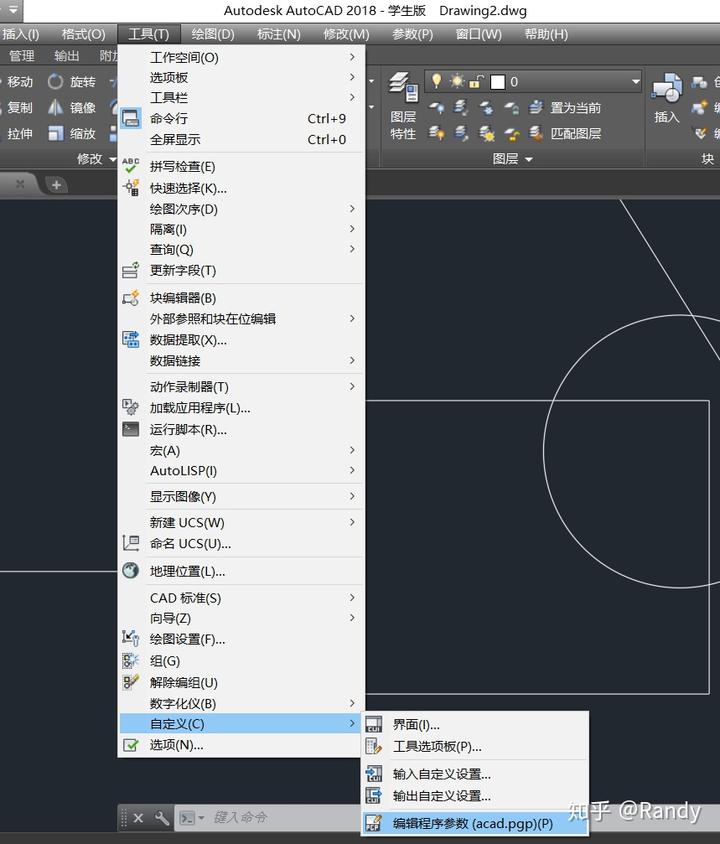Toggle layer on/off lightbulb icon

pos(436,81)
